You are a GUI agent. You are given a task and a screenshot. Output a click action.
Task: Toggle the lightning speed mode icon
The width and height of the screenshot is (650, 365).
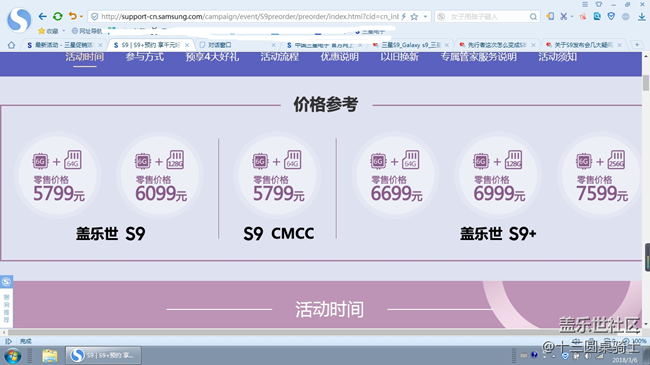click(x=403, y=17)
